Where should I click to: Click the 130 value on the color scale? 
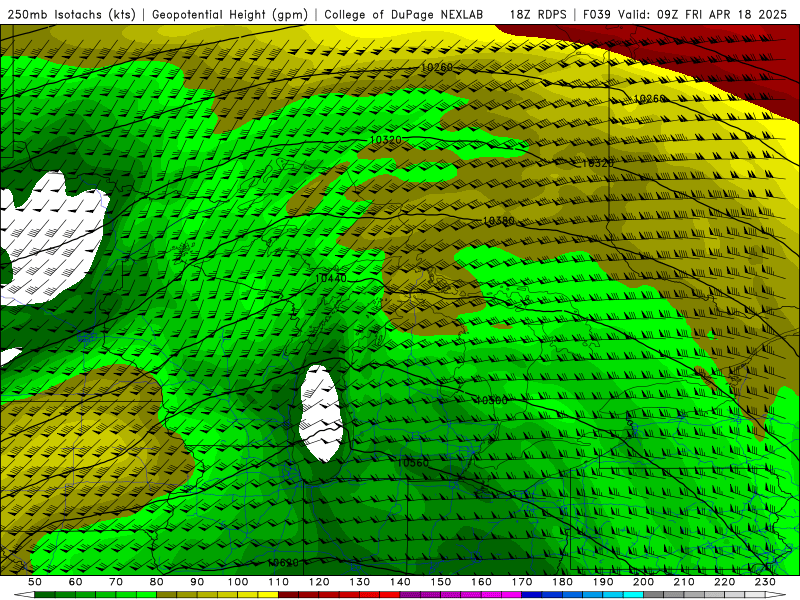click(x=360, y=582)
